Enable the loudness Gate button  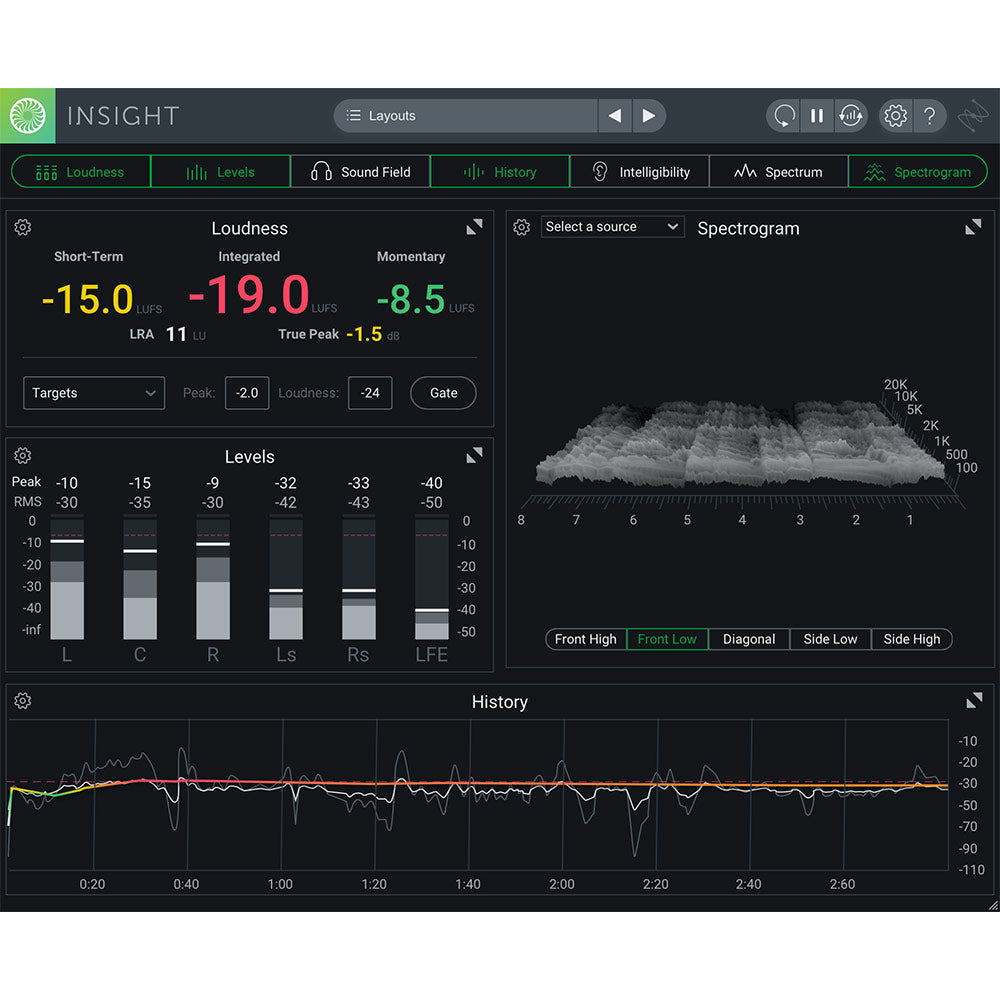[443, 393]
